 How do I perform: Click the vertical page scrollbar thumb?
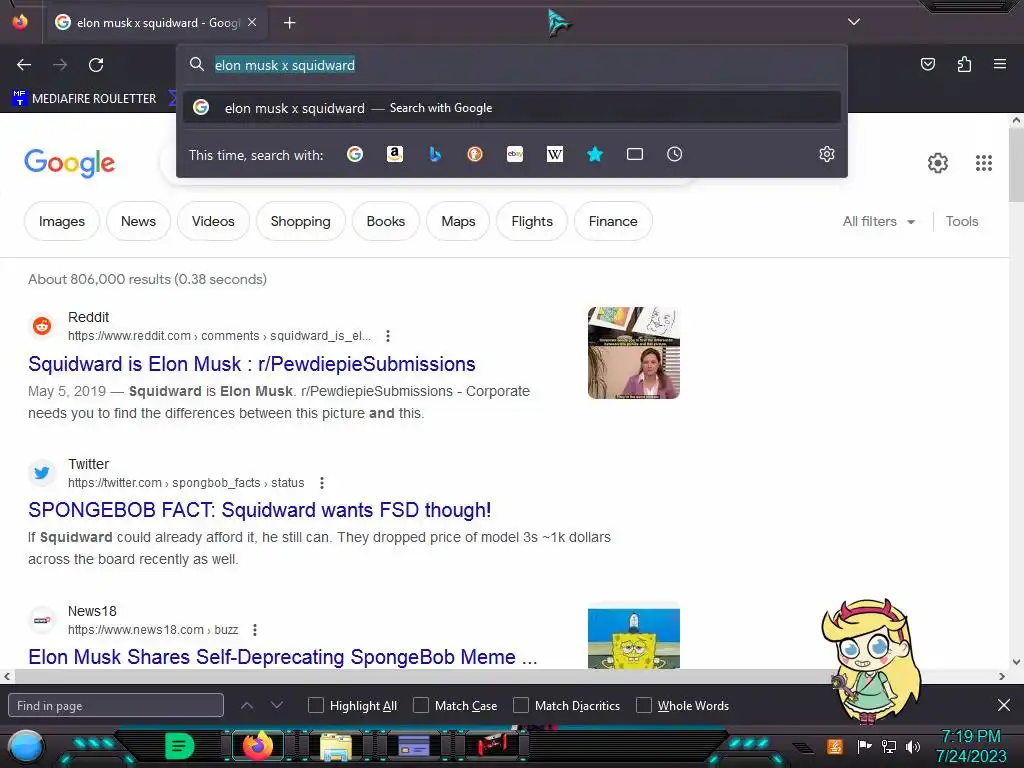tap(1016, 165)
